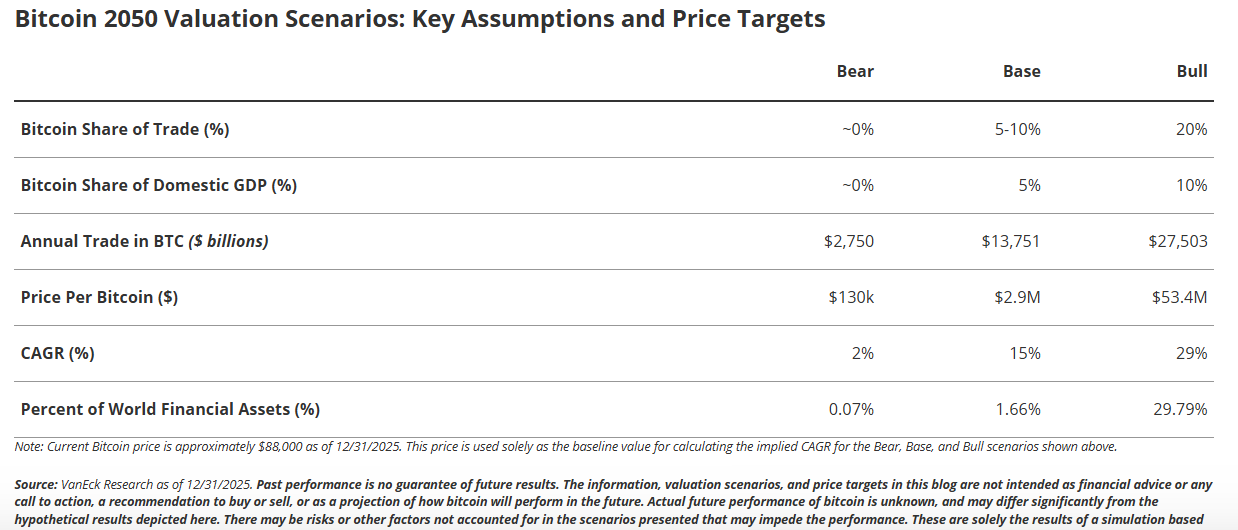Click the CAGR (%) row label

coord(58,353)
